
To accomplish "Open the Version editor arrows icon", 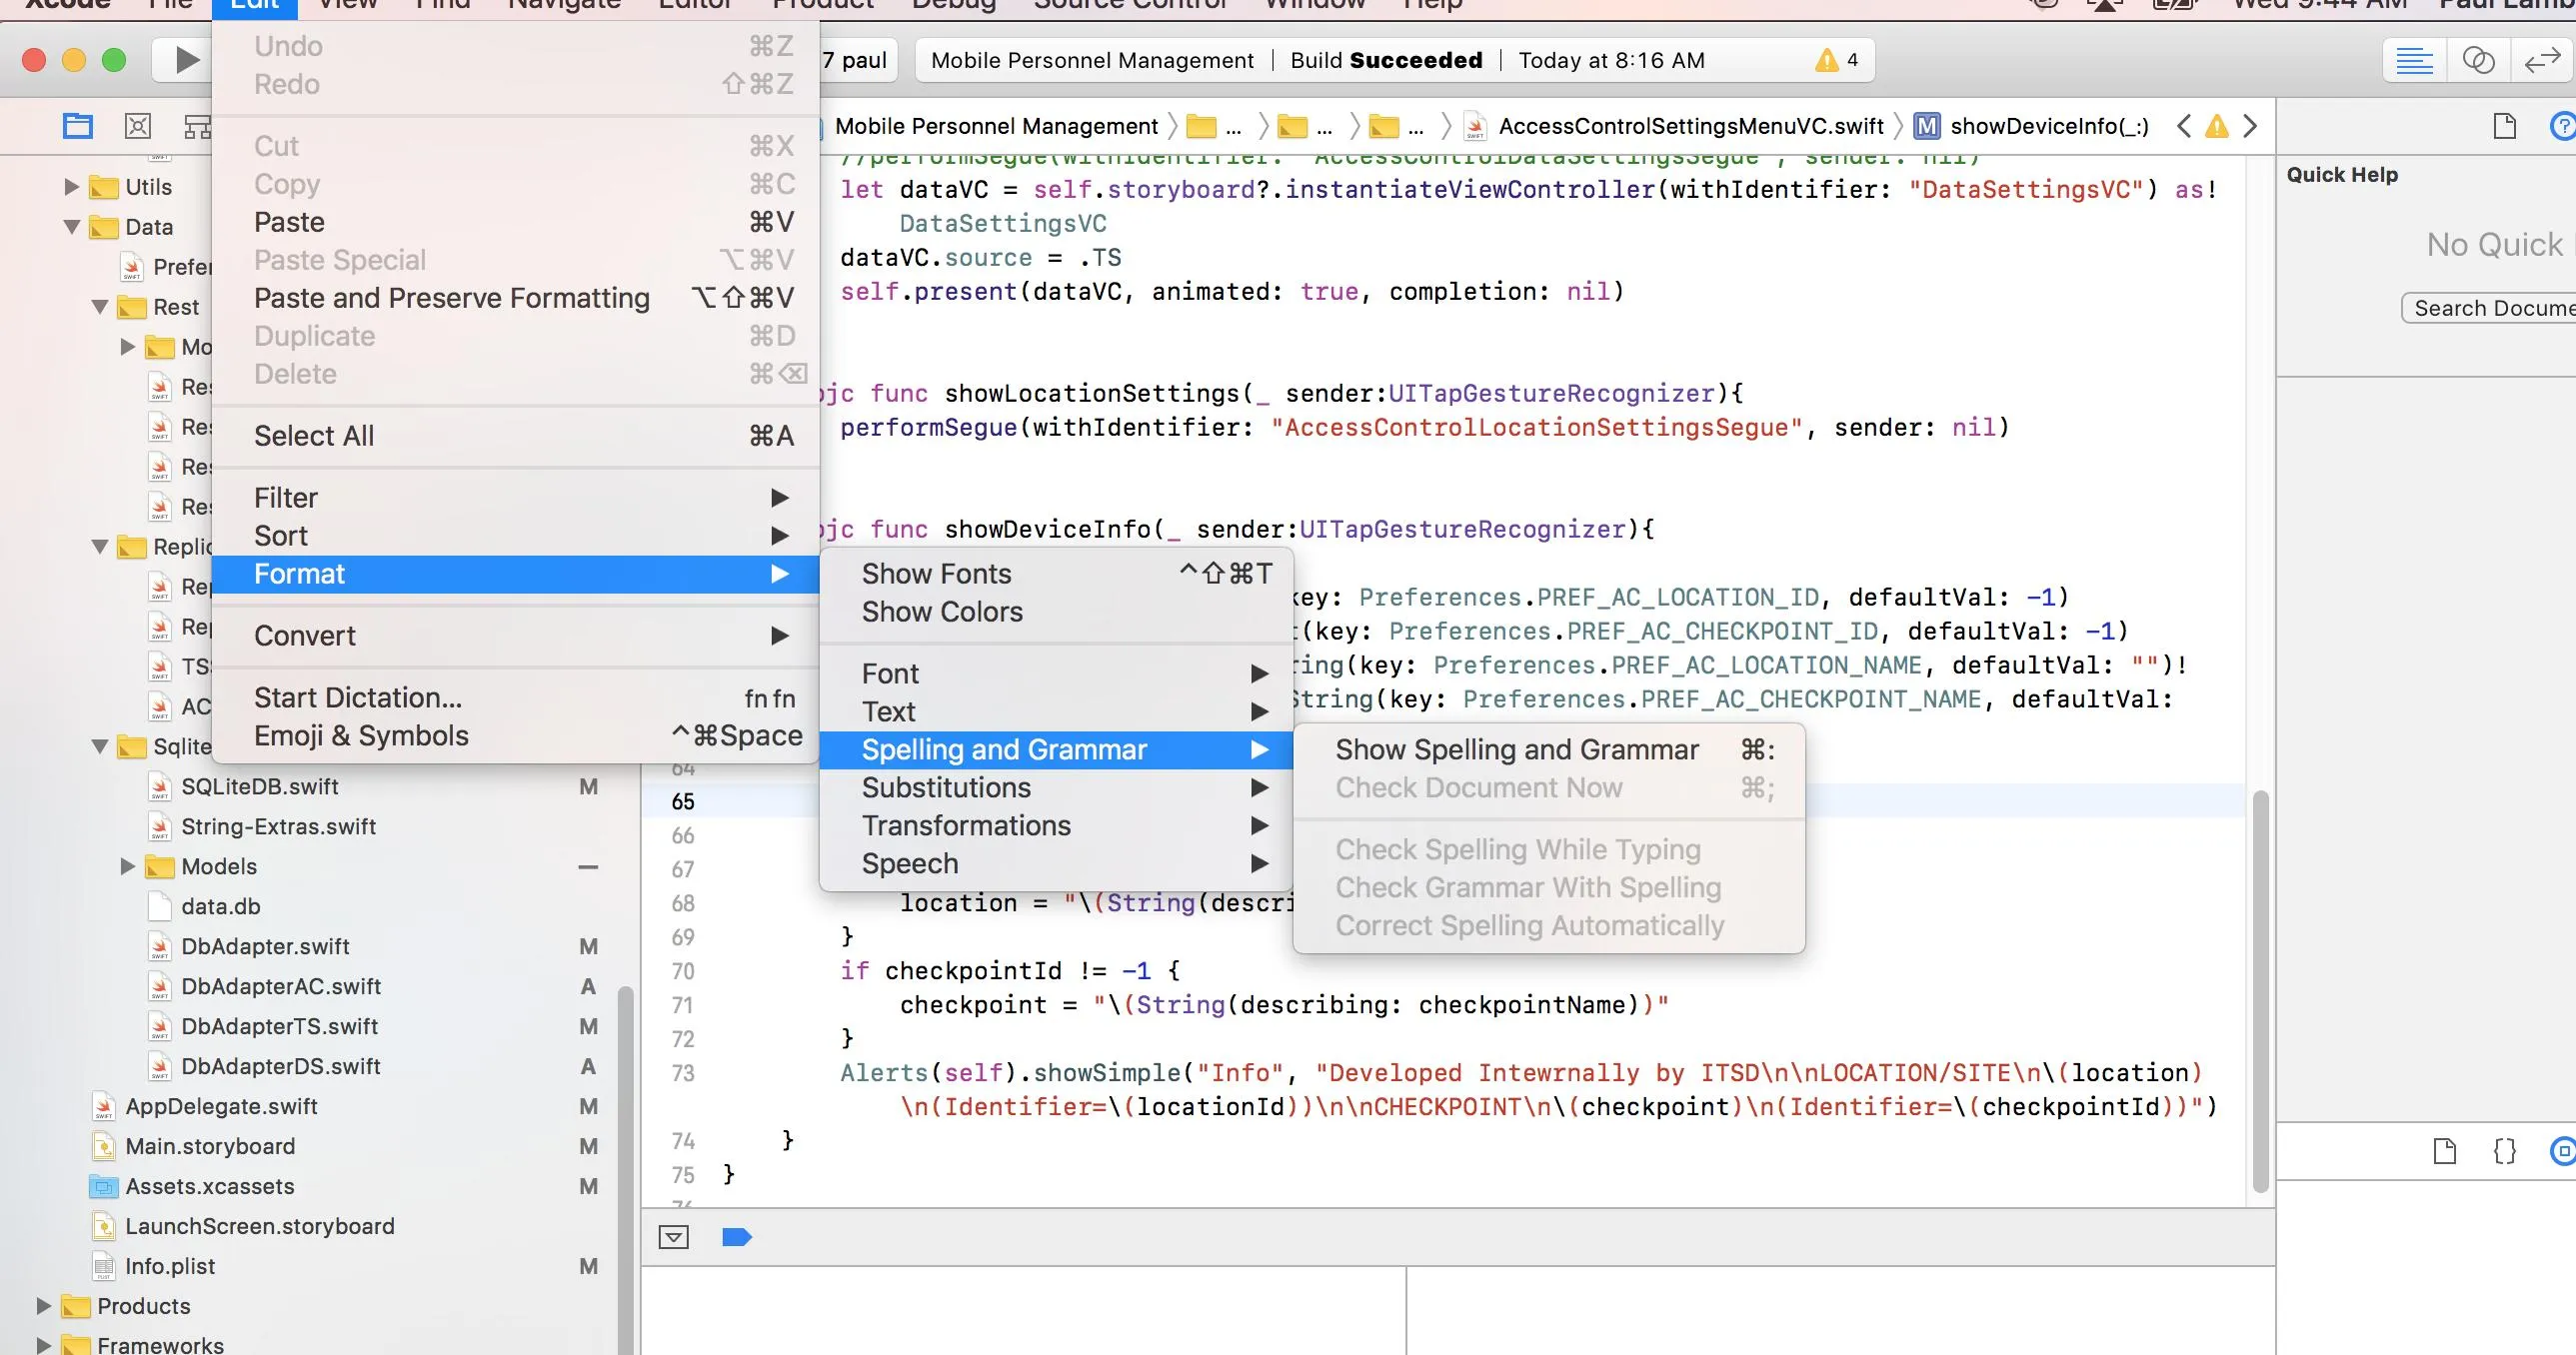I will tap(2542, 60).
